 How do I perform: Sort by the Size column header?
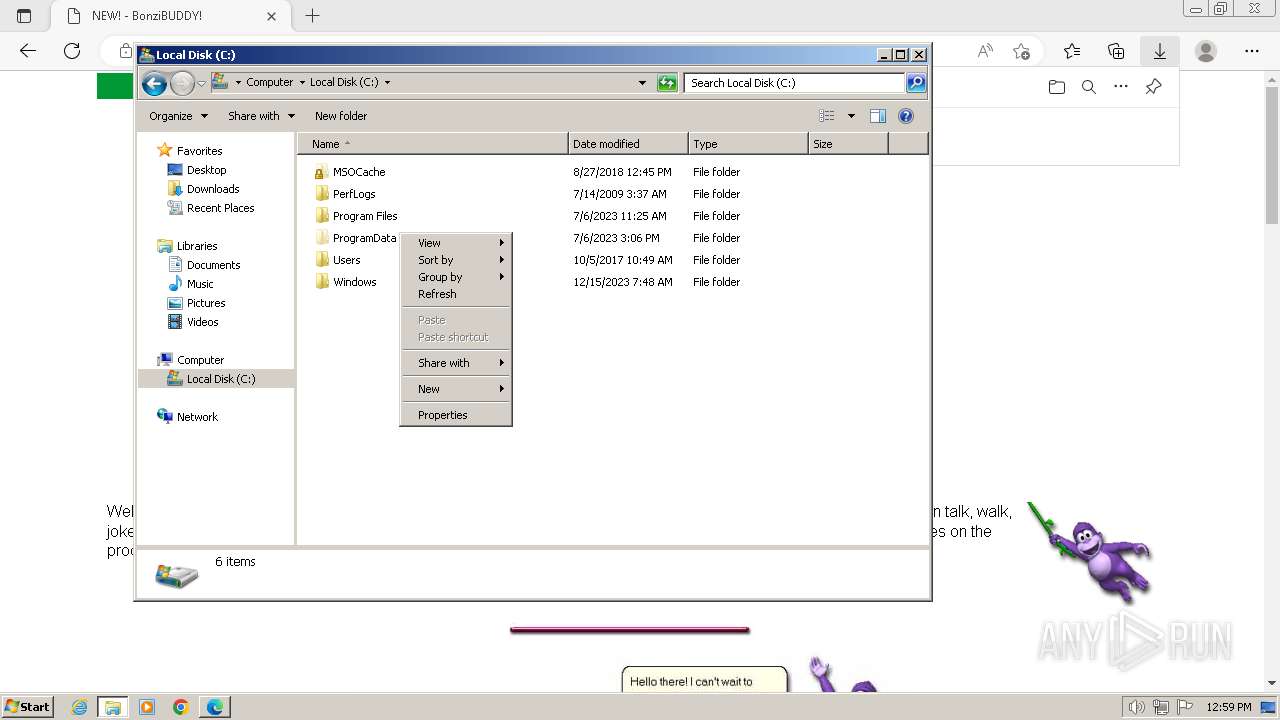click(848, 144)
